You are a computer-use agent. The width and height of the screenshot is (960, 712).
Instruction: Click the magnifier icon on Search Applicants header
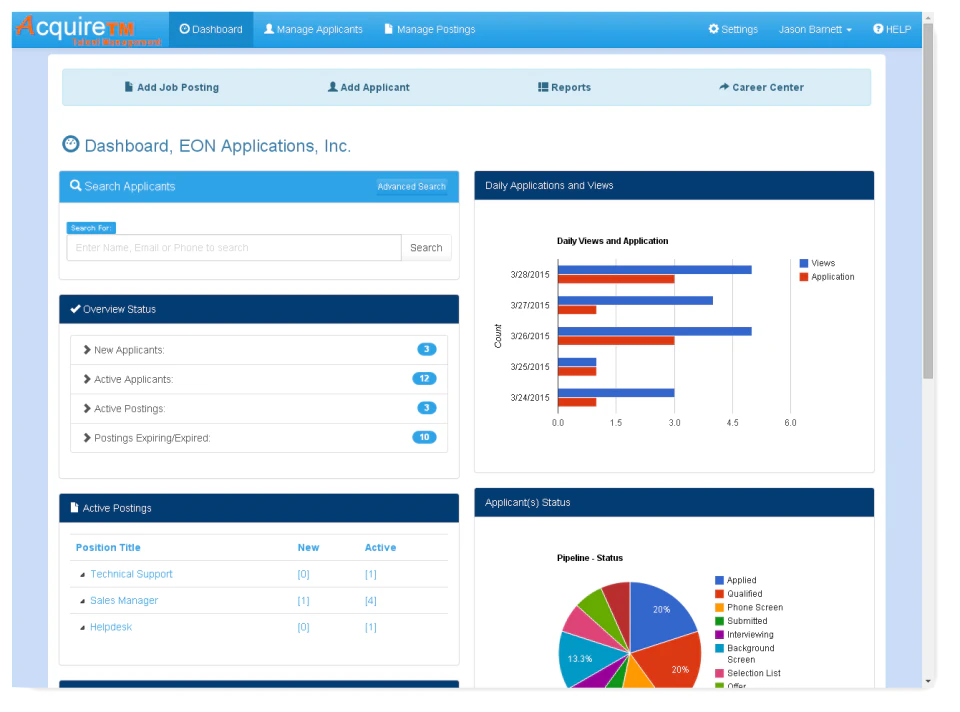point(76,186)
